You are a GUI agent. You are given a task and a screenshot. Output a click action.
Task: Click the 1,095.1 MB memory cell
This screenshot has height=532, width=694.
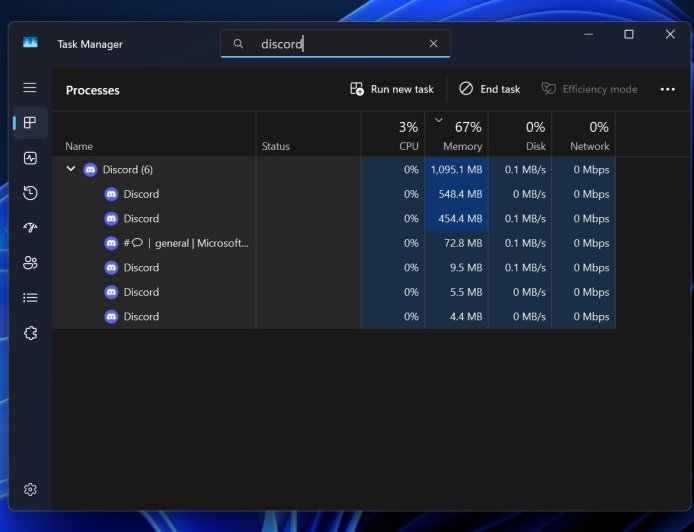point(456,170)
